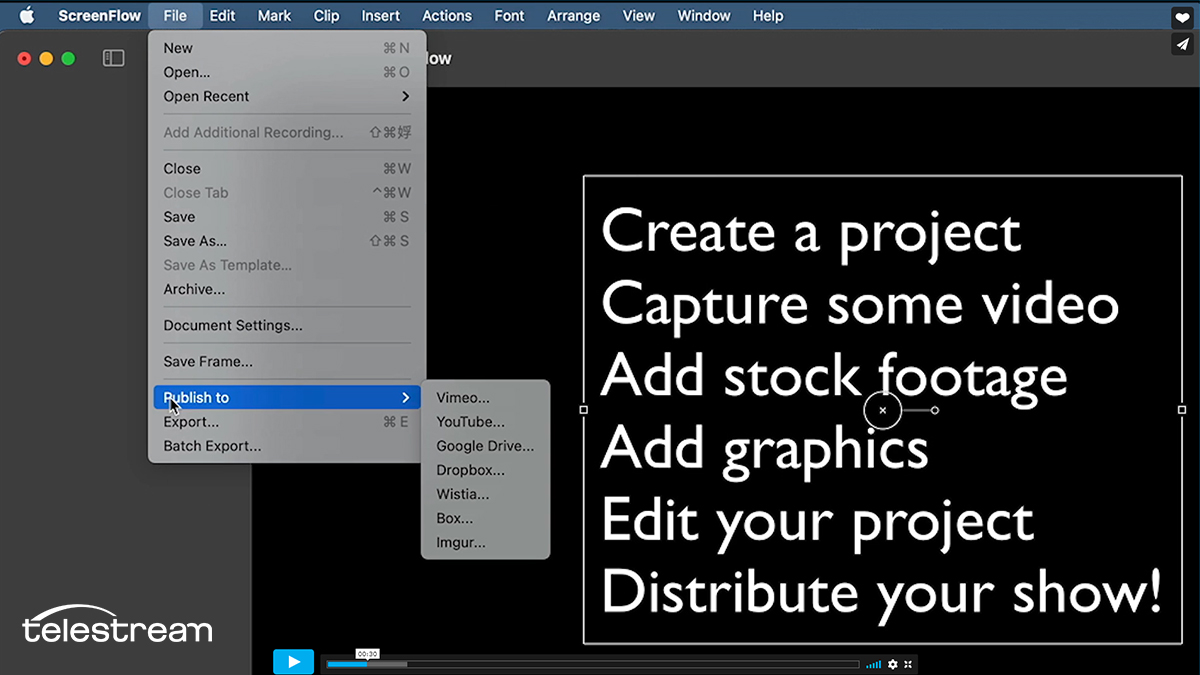Viewport: 1200px width, 675px height.
Task: Open the Font menu
Action: (x=509, y=16)
